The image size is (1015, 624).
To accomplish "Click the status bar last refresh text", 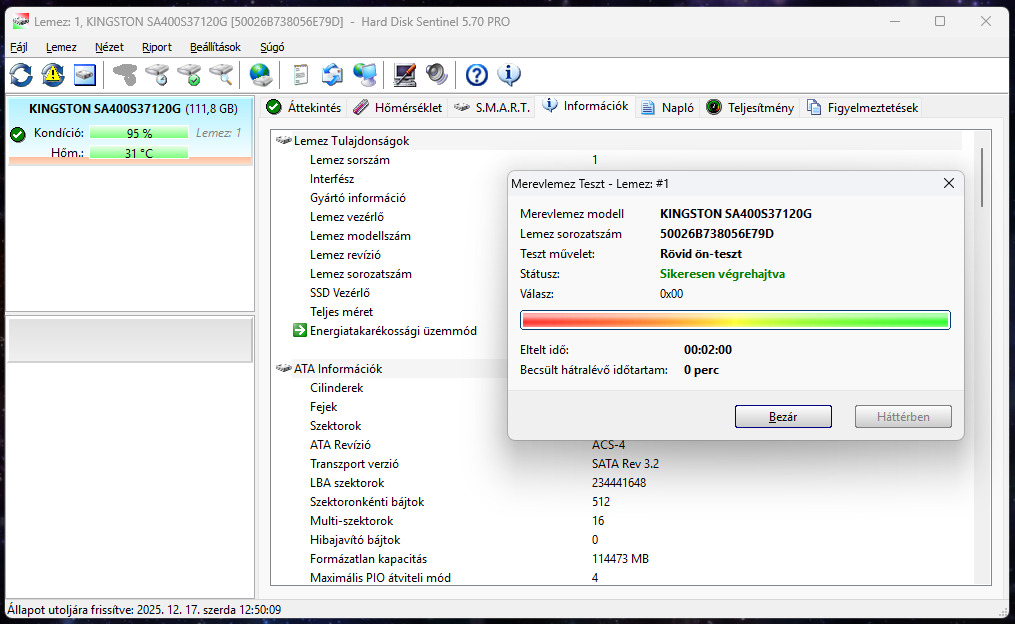I will tap(144, 610).
